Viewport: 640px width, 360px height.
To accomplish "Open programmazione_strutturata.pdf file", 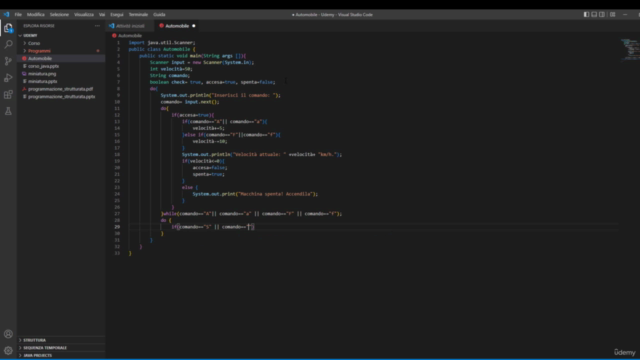I will [61, 89].
